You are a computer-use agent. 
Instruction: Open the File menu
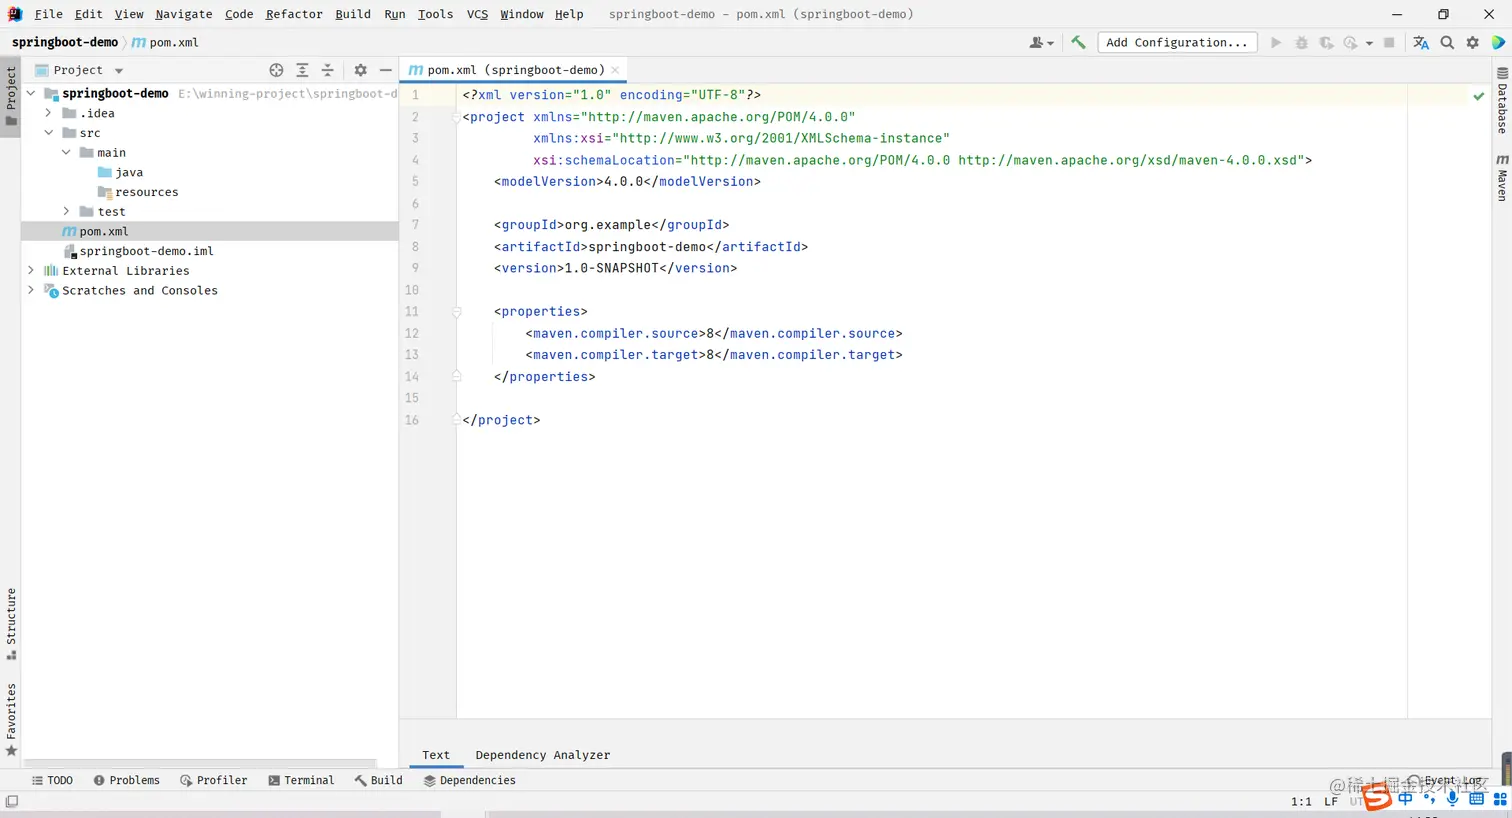coord(48,14)
